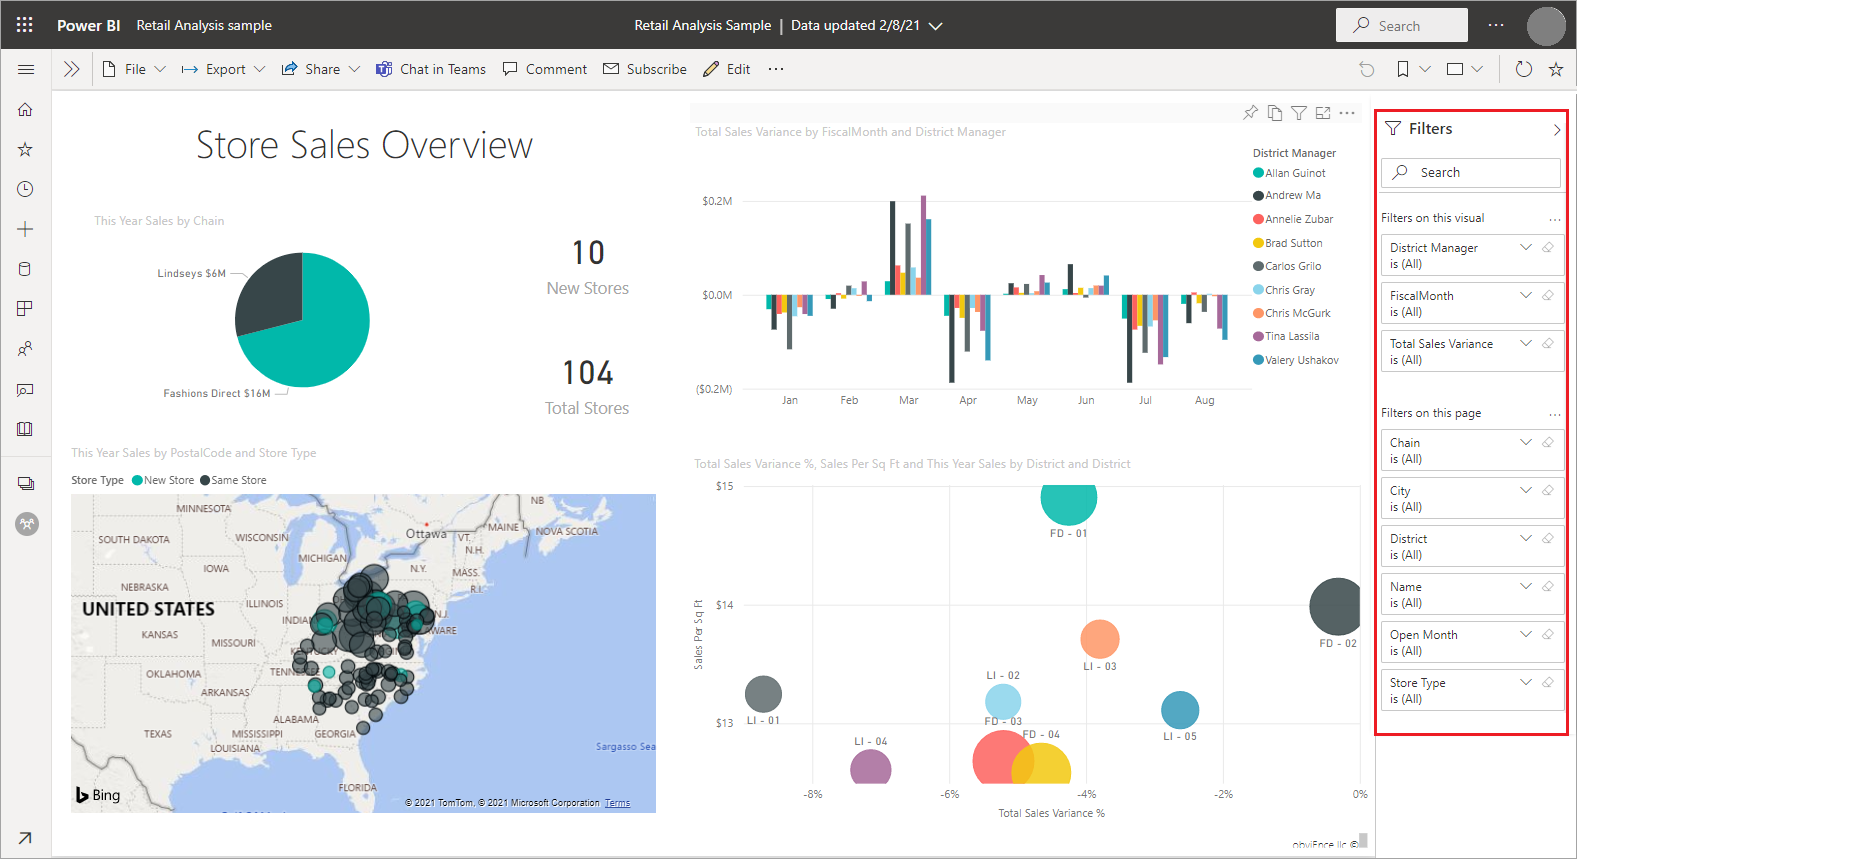Click the header Search box
Image resolution: width=1871 pixels, height=859 pixels.
point(1401,26)
